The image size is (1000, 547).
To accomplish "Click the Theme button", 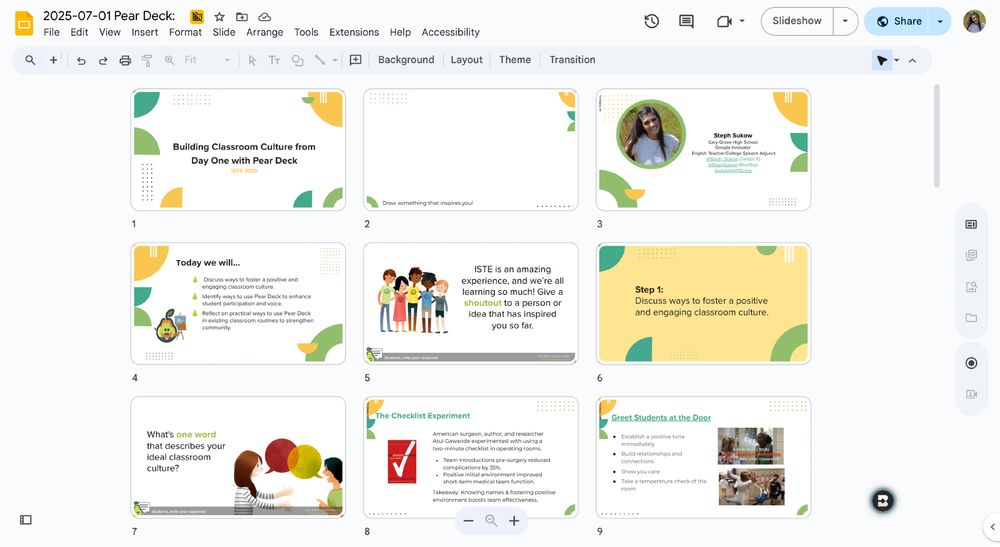I will click(515, 60).
